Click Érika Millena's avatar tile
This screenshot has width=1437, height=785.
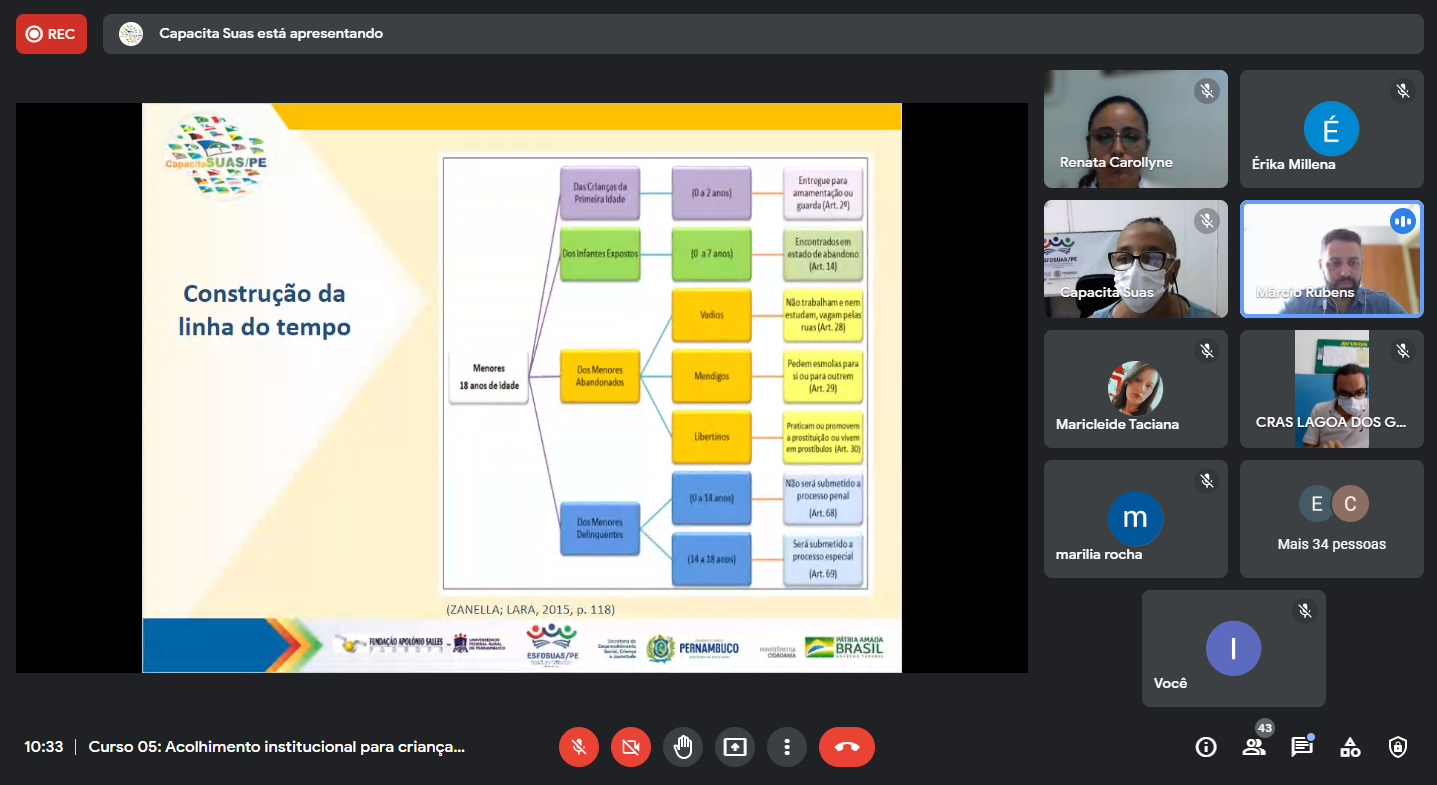click(x=1331, y=129)
